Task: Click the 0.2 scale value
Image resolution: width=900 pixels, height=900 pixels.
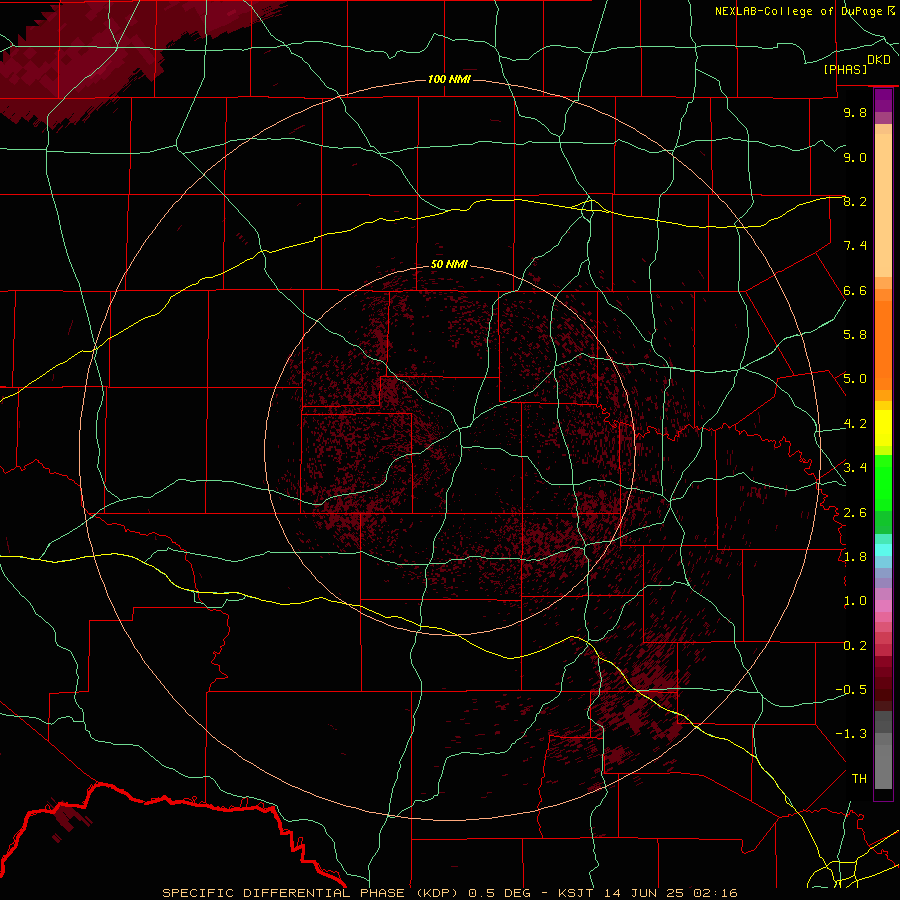Action: coord(855,646)
